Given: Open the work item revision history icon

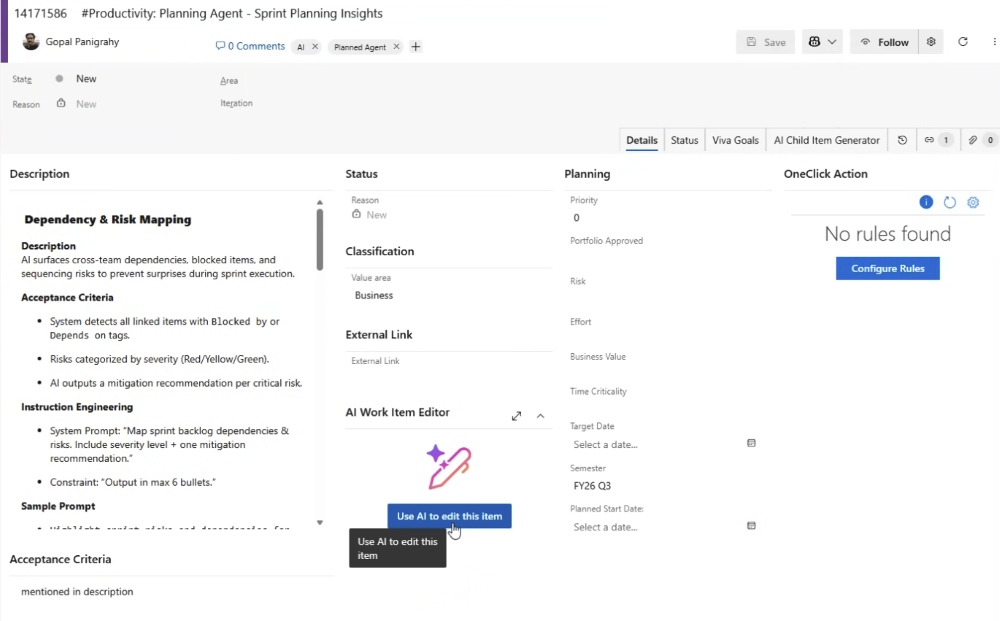Looking at the screenshot, I should pos(901,140).
